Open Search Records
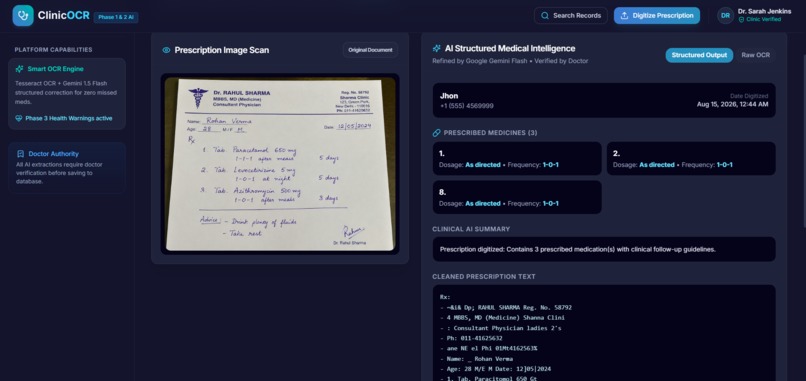The image size is (806, 381). coord(571,15)
